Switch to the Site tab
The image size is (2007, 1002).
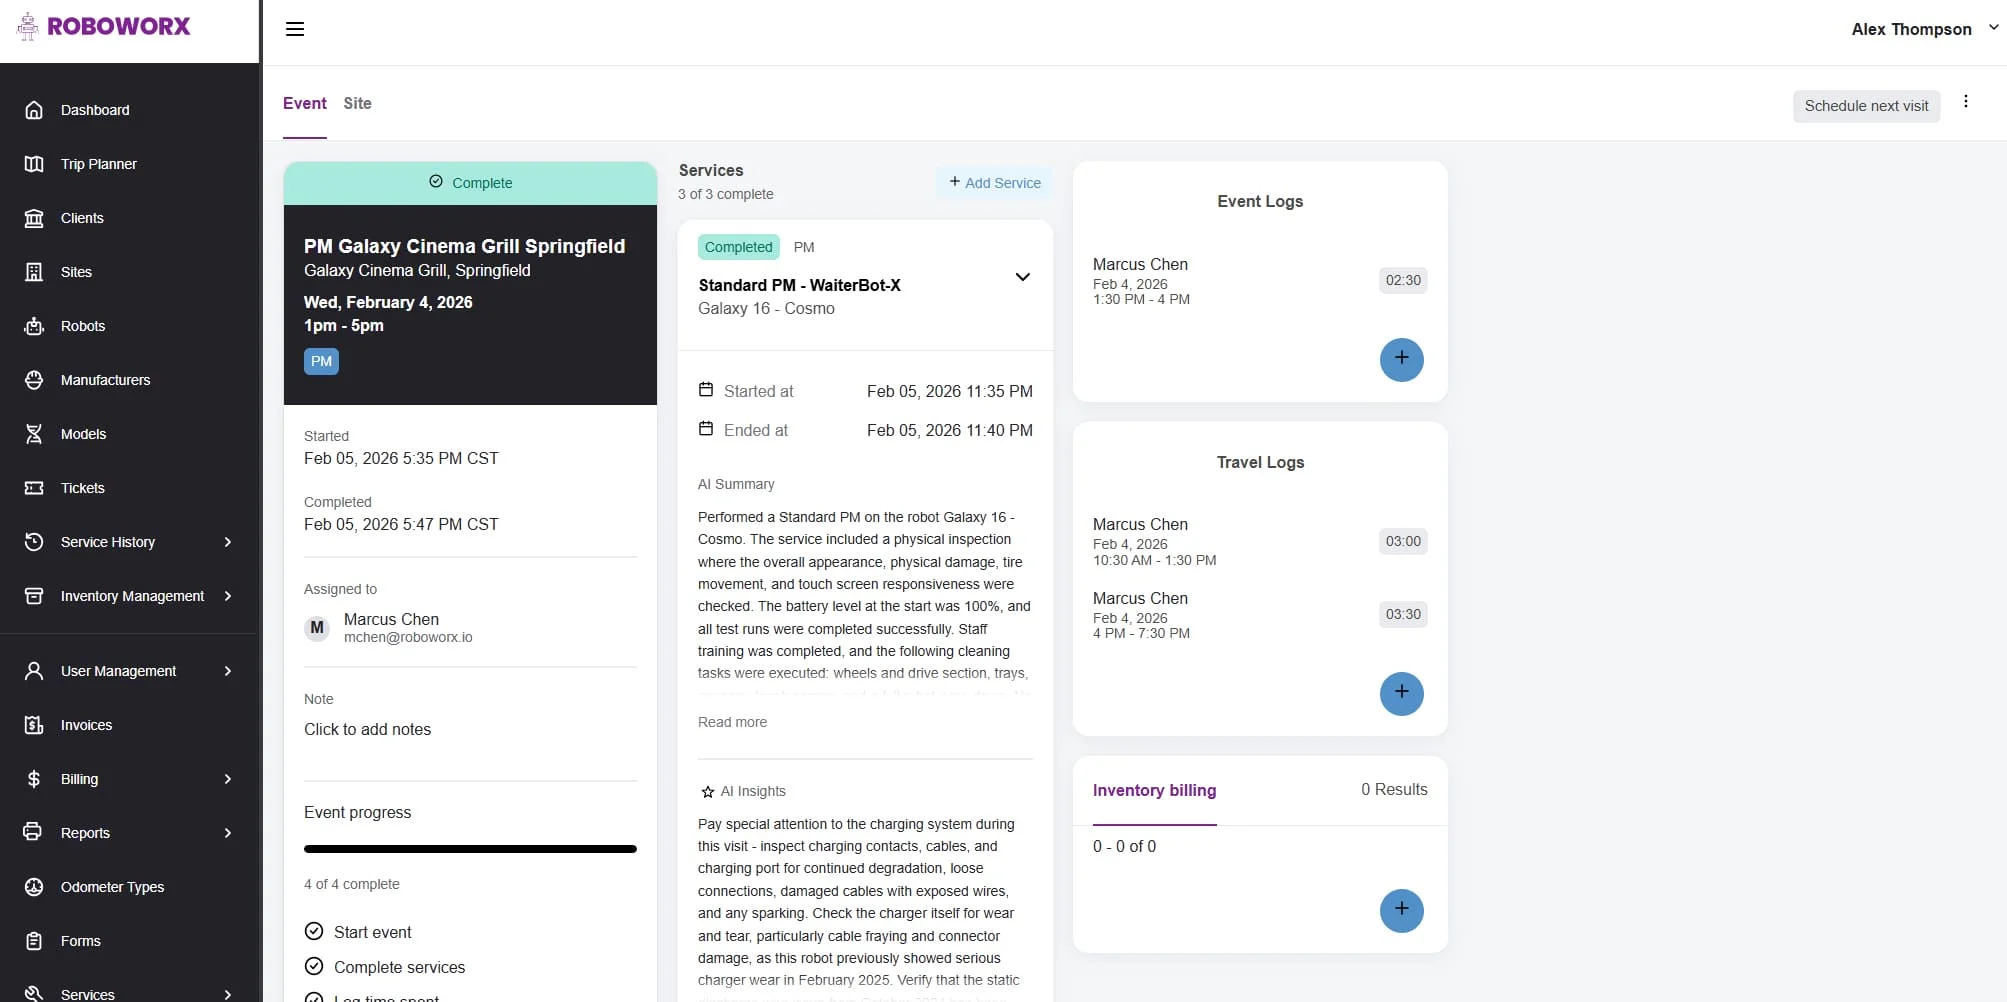[x=357, y=103]
